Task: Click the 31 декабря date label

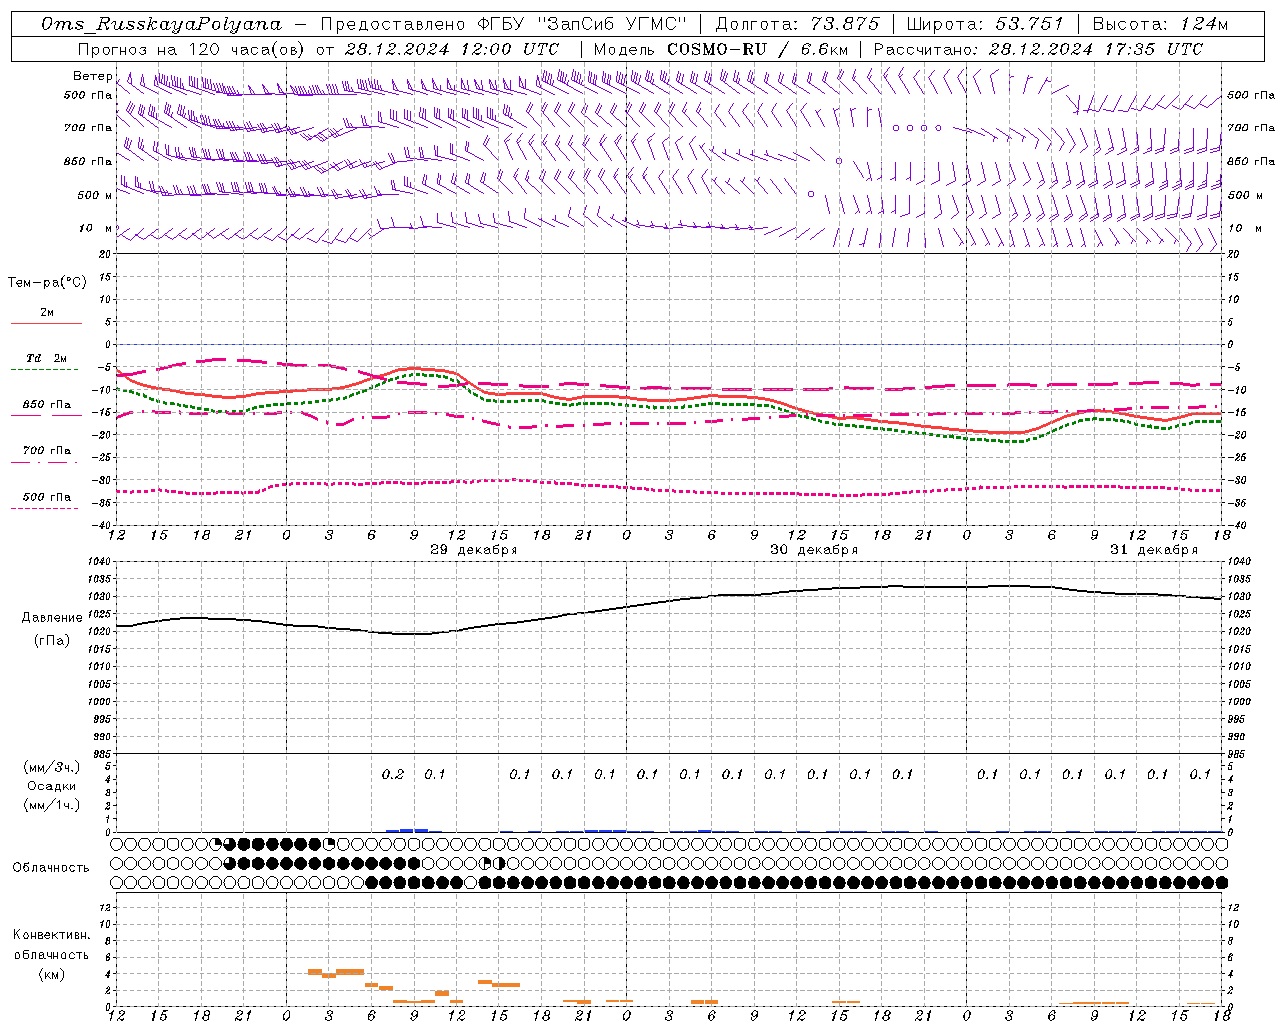Action: (x=1153, y=550)
